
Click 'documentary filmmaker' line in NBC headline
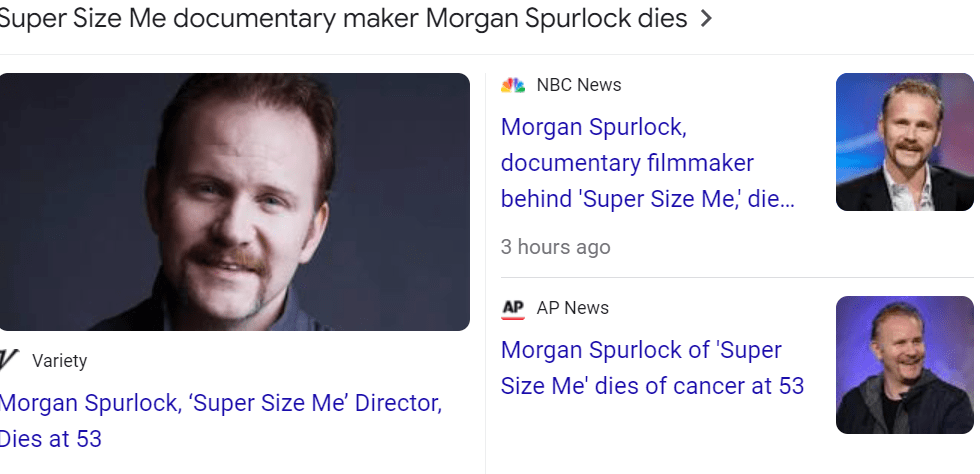[x=627, y=163]
